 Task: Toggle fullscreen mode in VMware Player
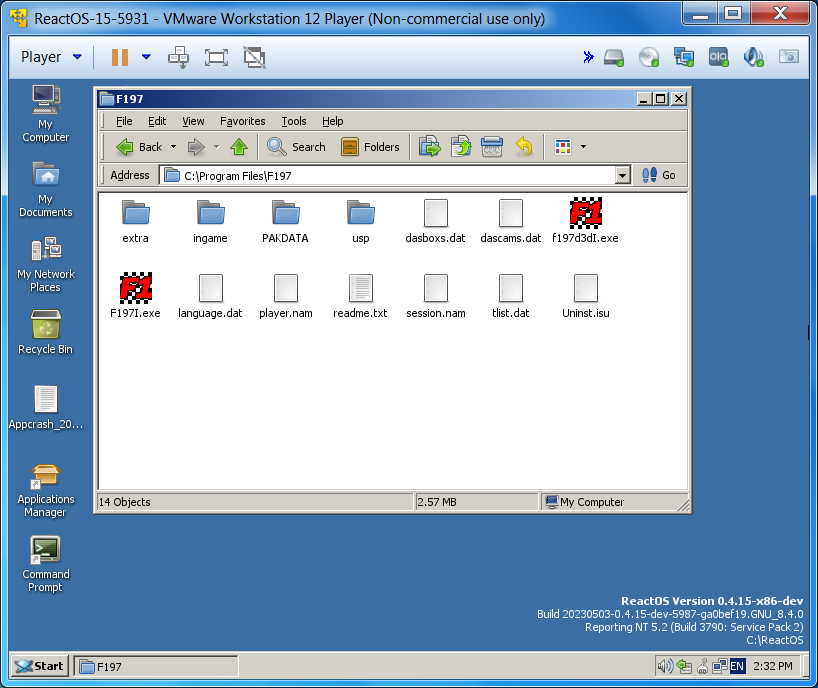215,57
